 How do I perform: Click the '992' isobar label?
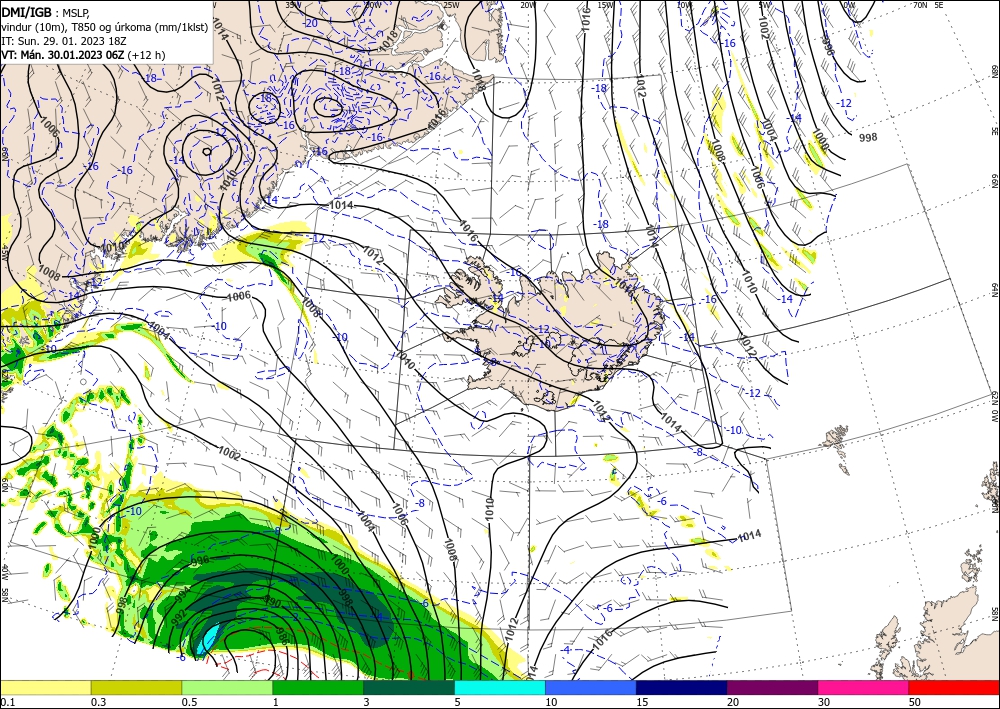click(x=179, y=618)
